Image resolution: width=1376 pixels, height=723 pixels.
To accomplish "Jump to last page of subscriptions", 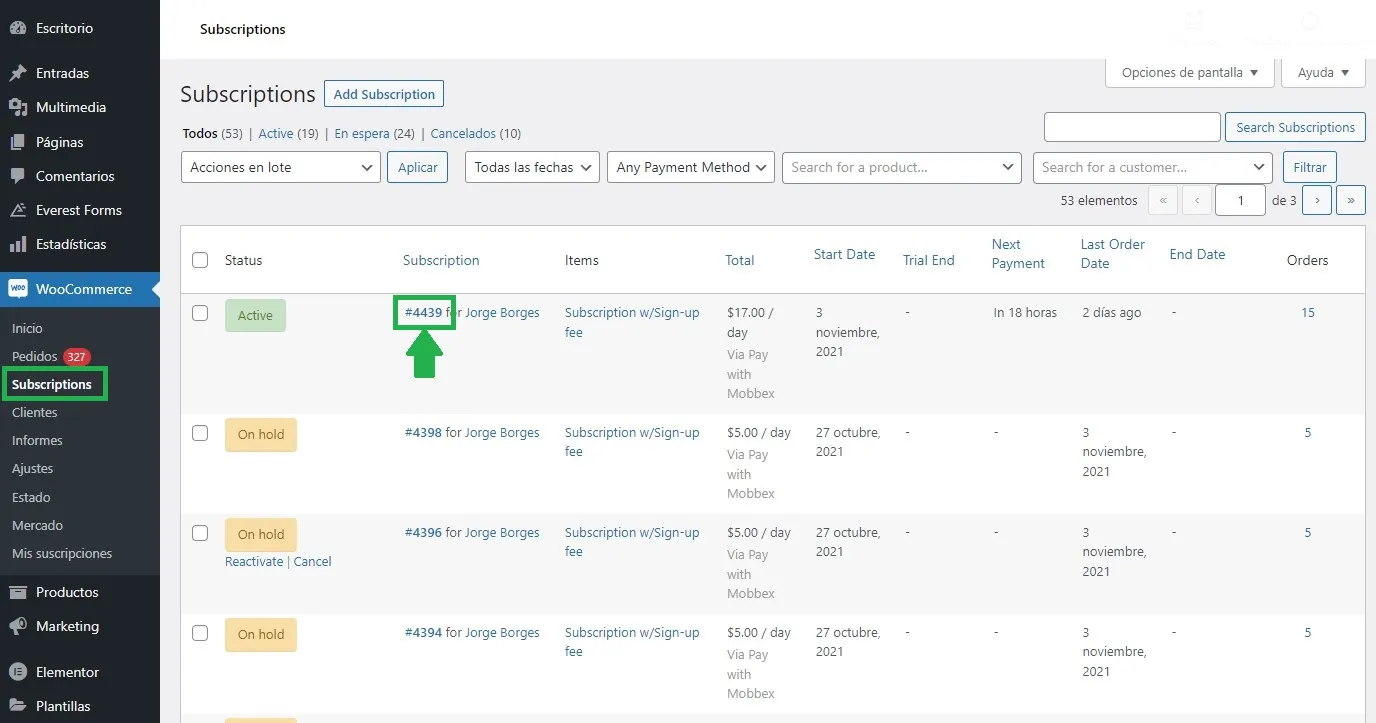I will (1351, 200).
